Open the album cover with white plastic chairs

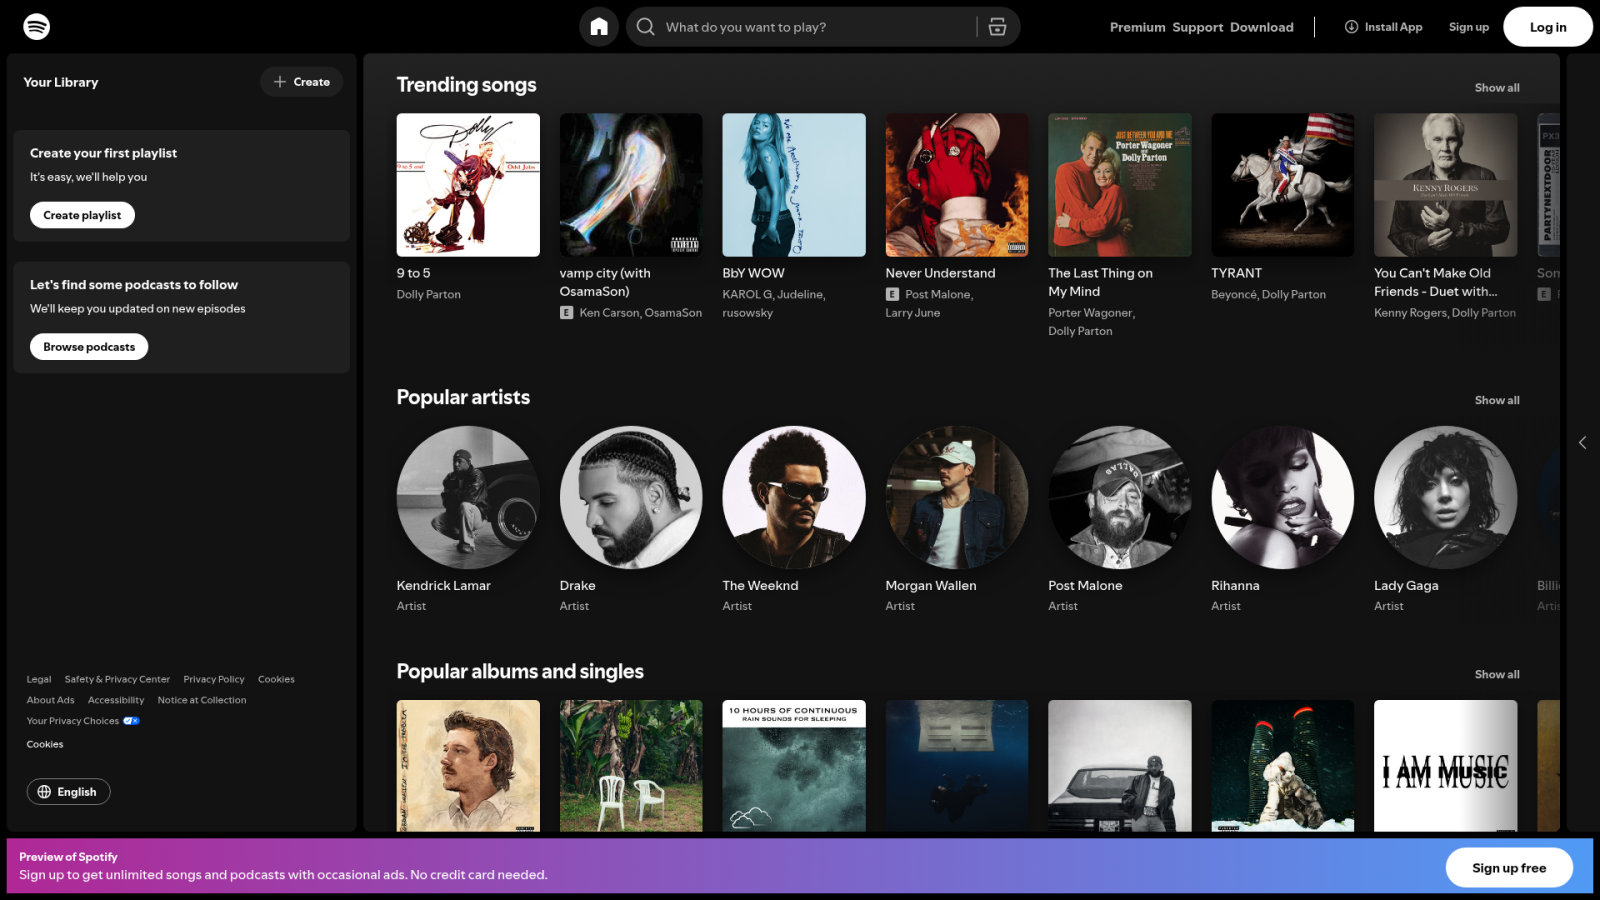tap(631, 766)
